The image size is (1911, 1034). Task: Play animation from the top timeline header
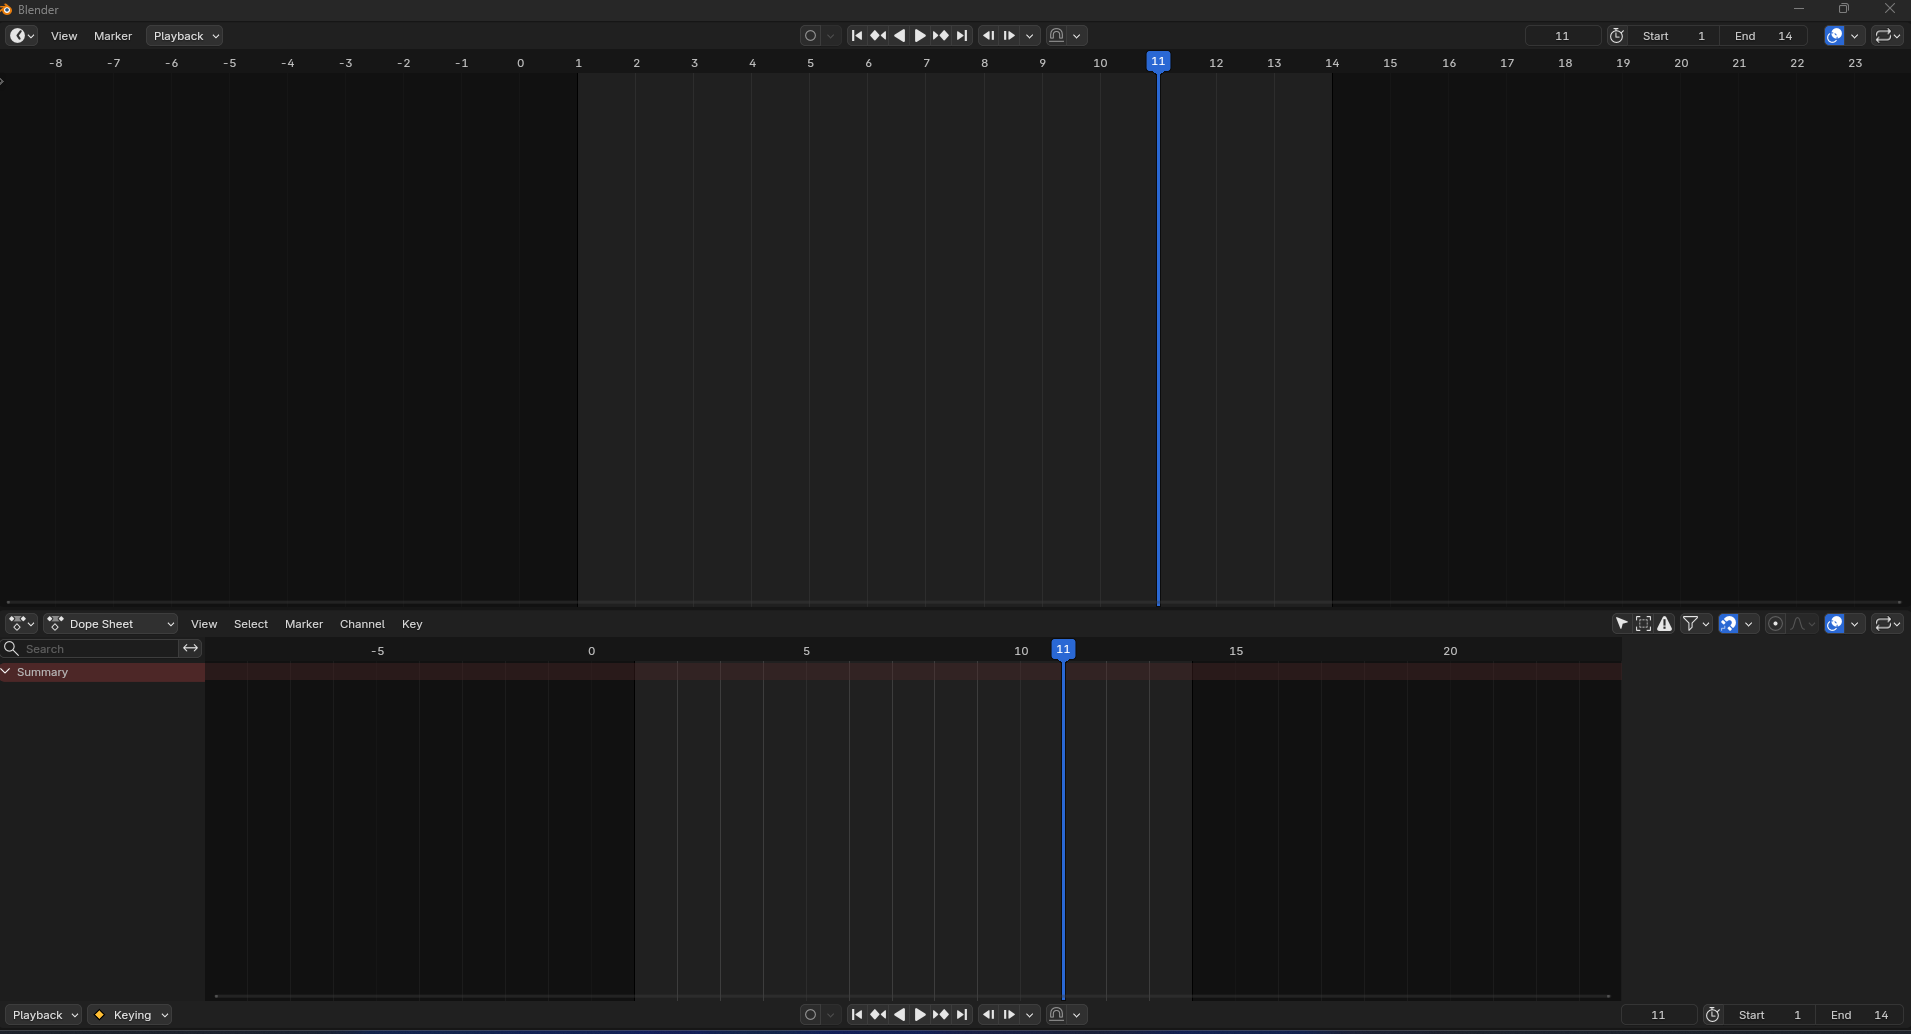[920, 36]
